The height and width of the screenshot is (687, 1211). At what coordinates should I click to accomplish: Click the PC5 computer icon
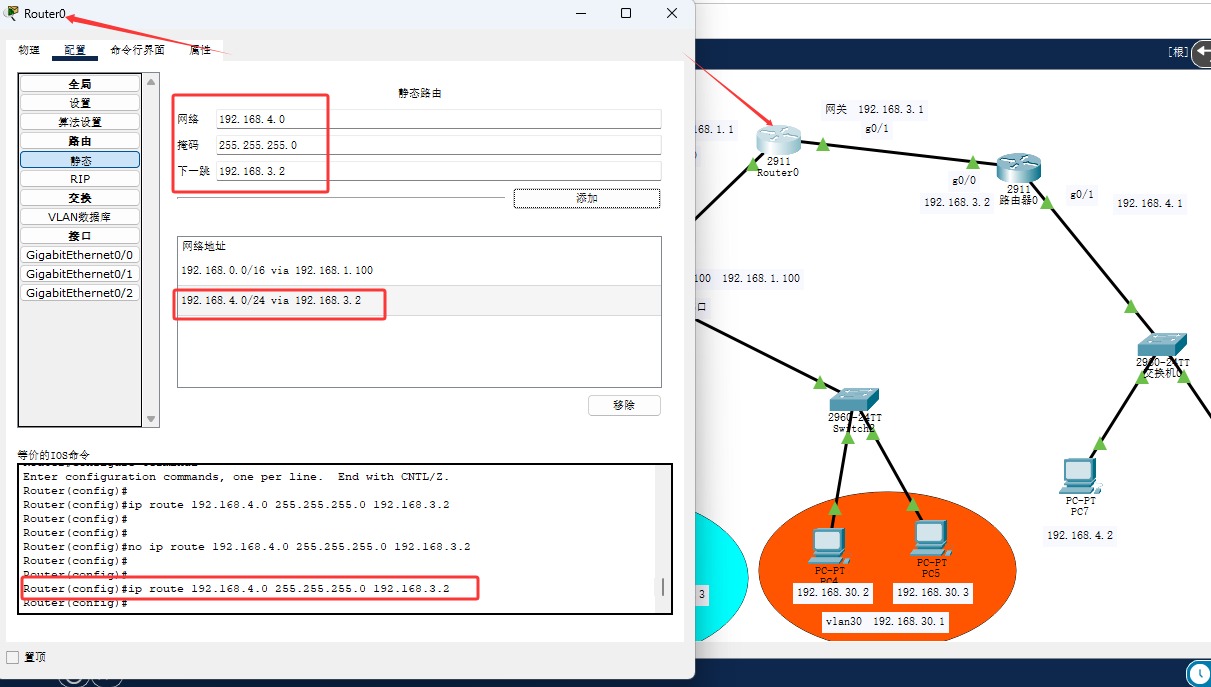pyautogui.click(x=929, y=539)
